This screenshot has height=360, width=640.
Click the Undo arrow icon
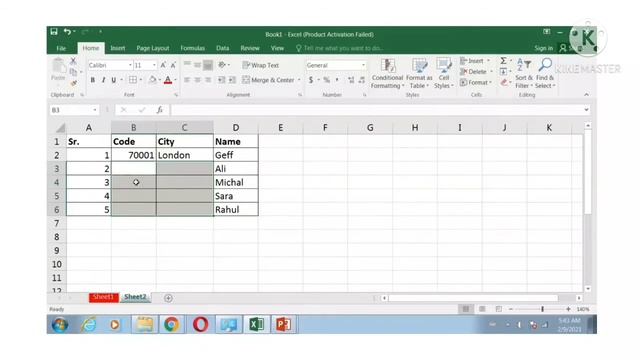coord(67,31)
